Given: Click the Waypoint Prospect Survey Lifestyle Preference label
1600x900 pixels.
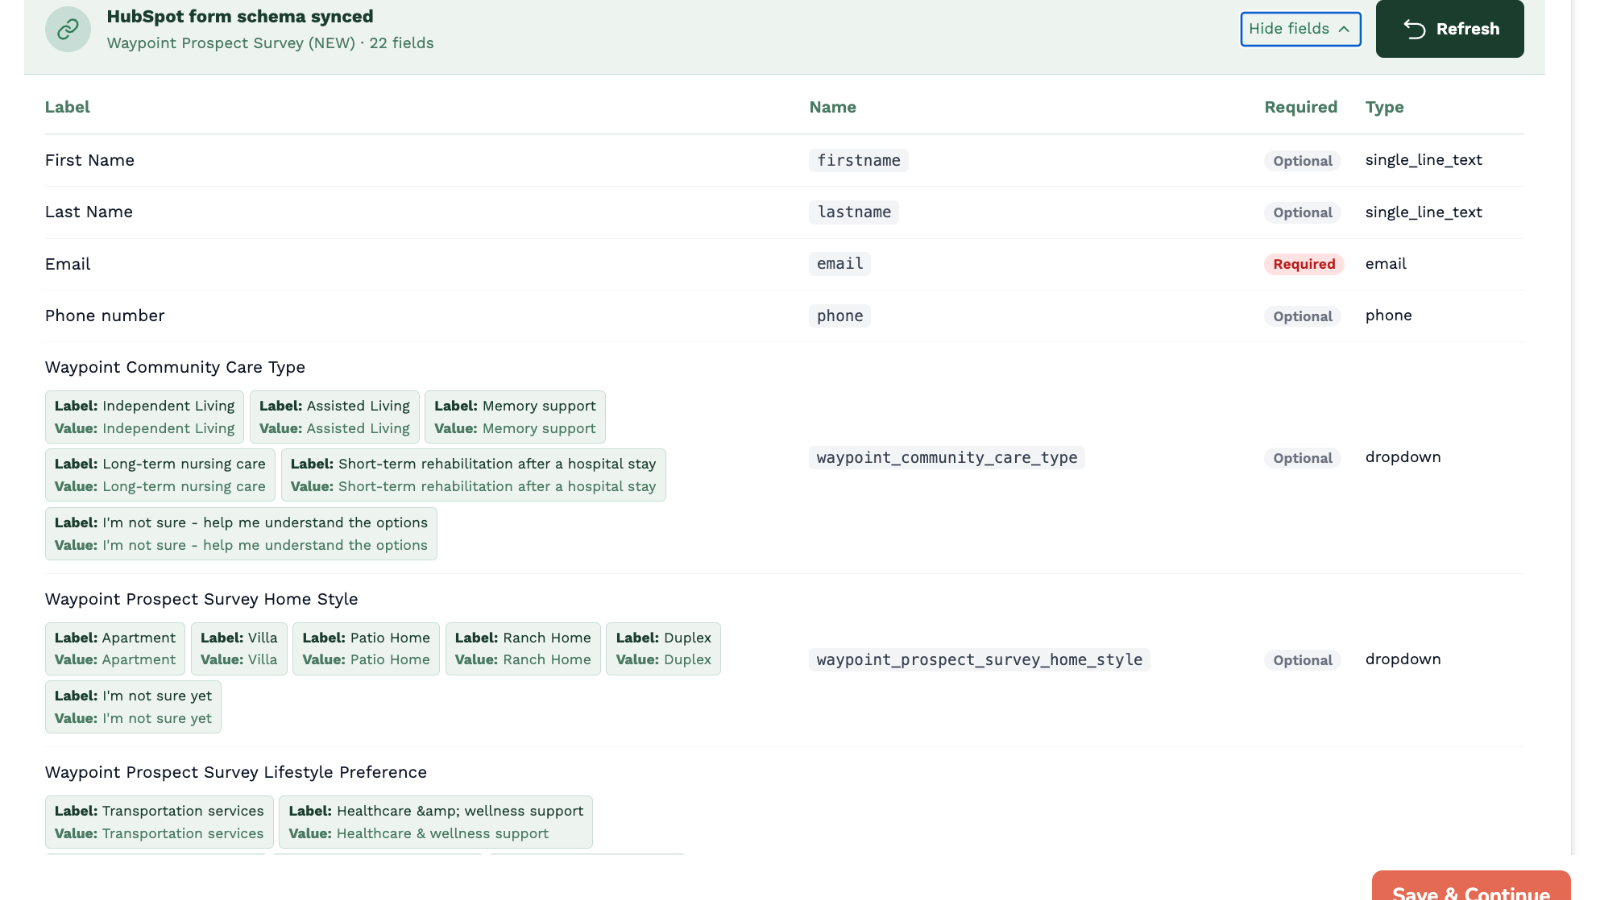Looking at the screenshot, I should coord(236,772).
